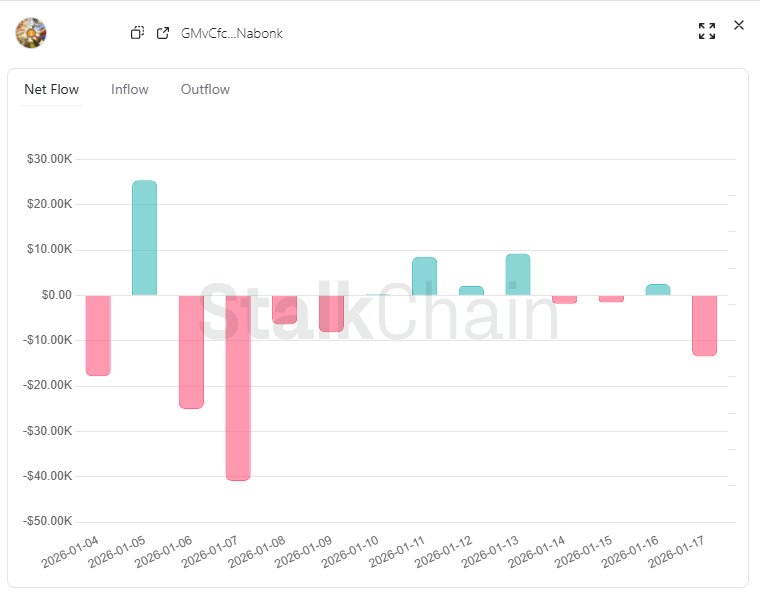Click the 2026-01-13 green bar

(518, 274)
